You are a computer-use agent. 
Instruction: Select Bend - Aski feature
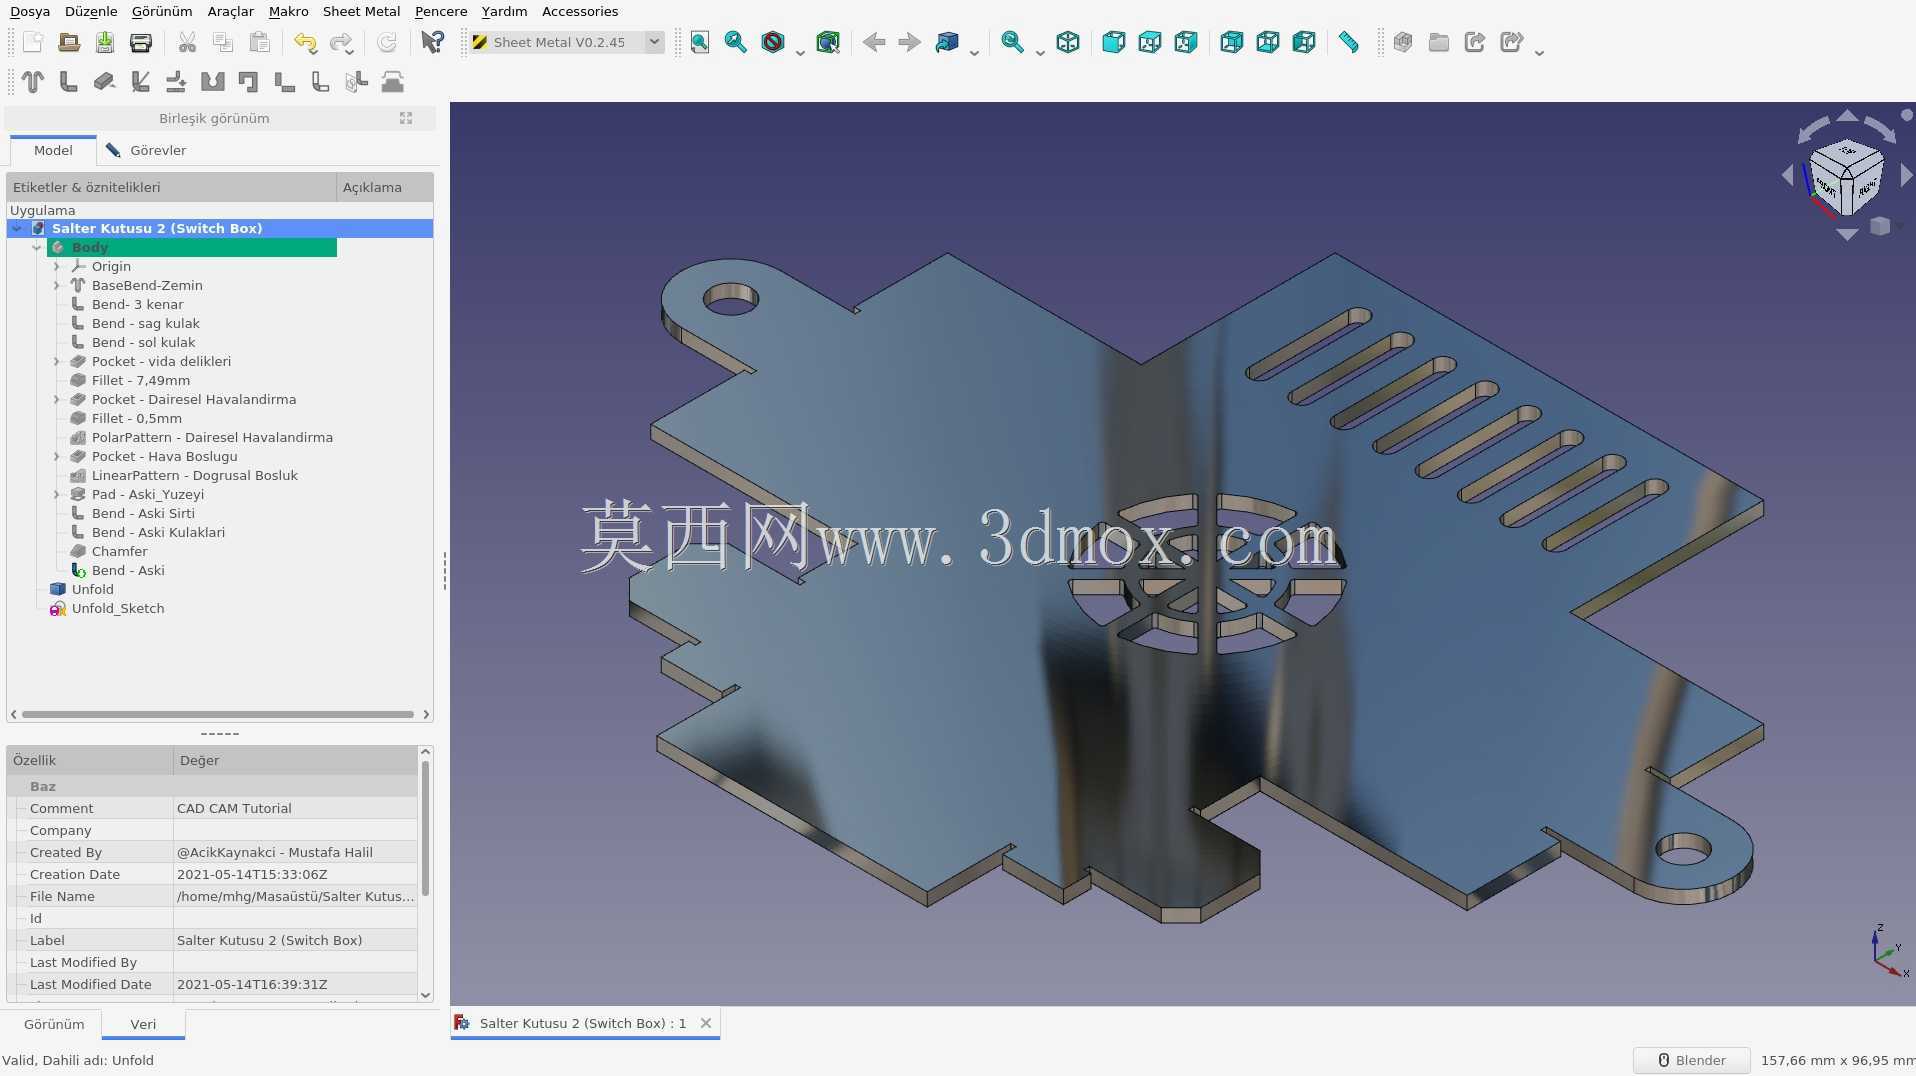pyautogui.click(x=128, y=571)
